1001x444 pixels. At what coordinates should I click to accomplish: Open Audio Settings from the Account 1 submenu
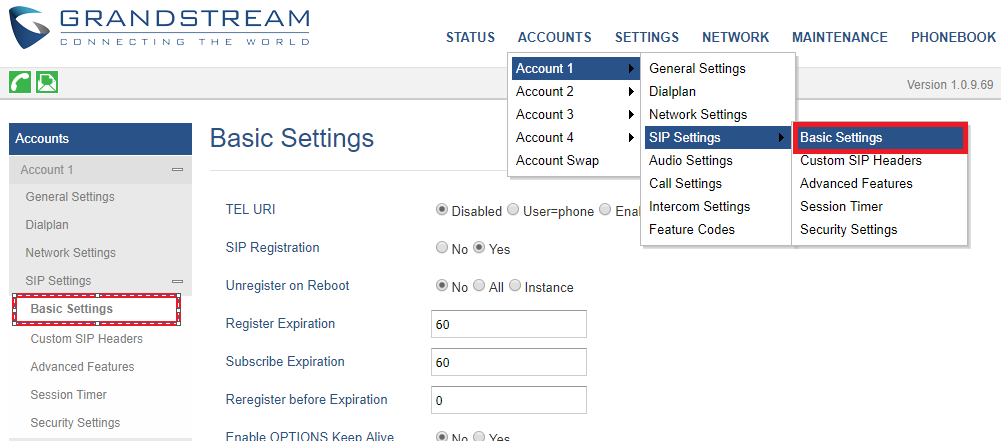pos(691,160)
